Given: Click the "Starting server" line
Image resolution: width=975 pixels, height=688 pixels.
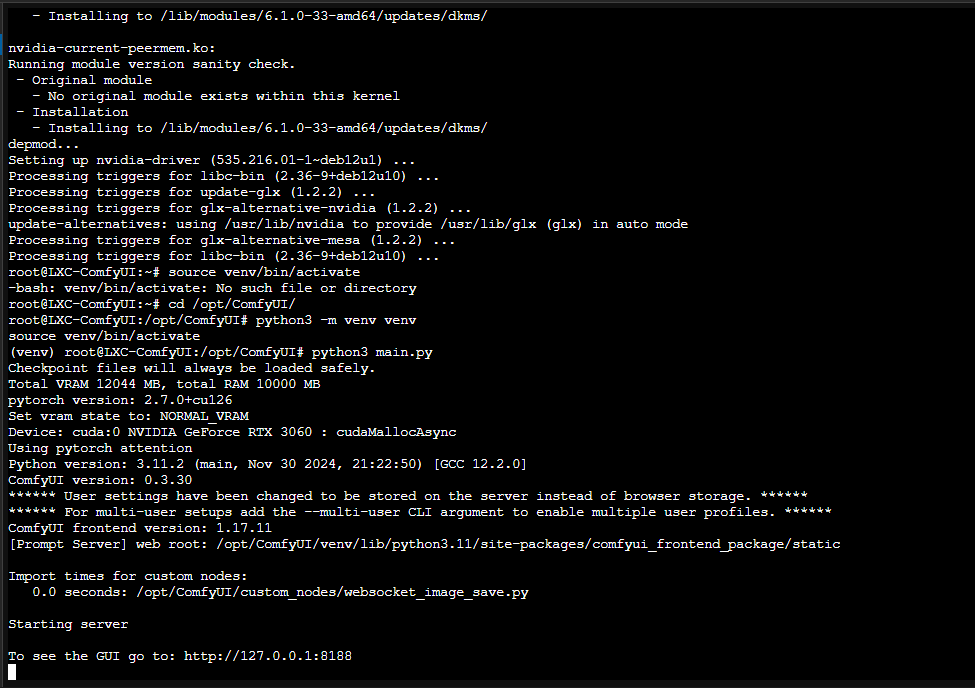Looking at the screenshot, I should pyautogui.click(x=68, y=624).
